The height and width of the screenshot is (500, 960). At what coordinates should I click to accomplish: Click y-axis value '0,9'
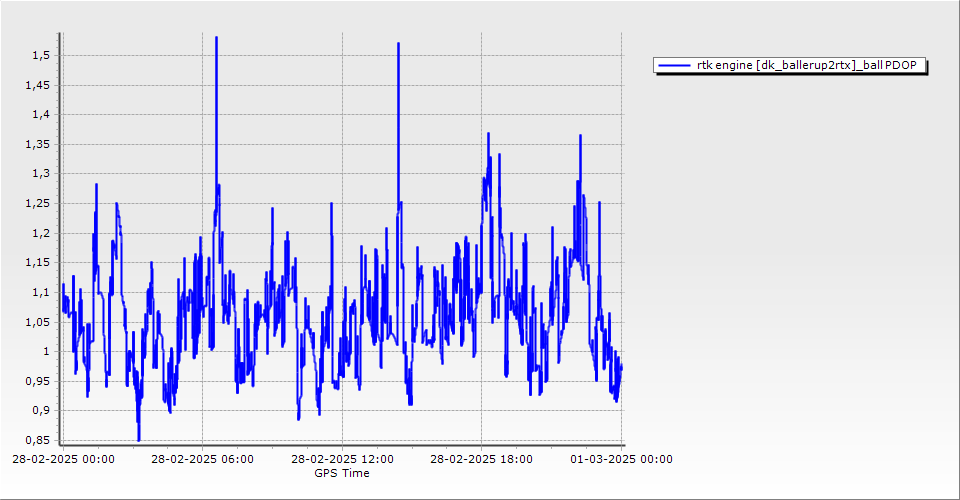click(41, 411)
